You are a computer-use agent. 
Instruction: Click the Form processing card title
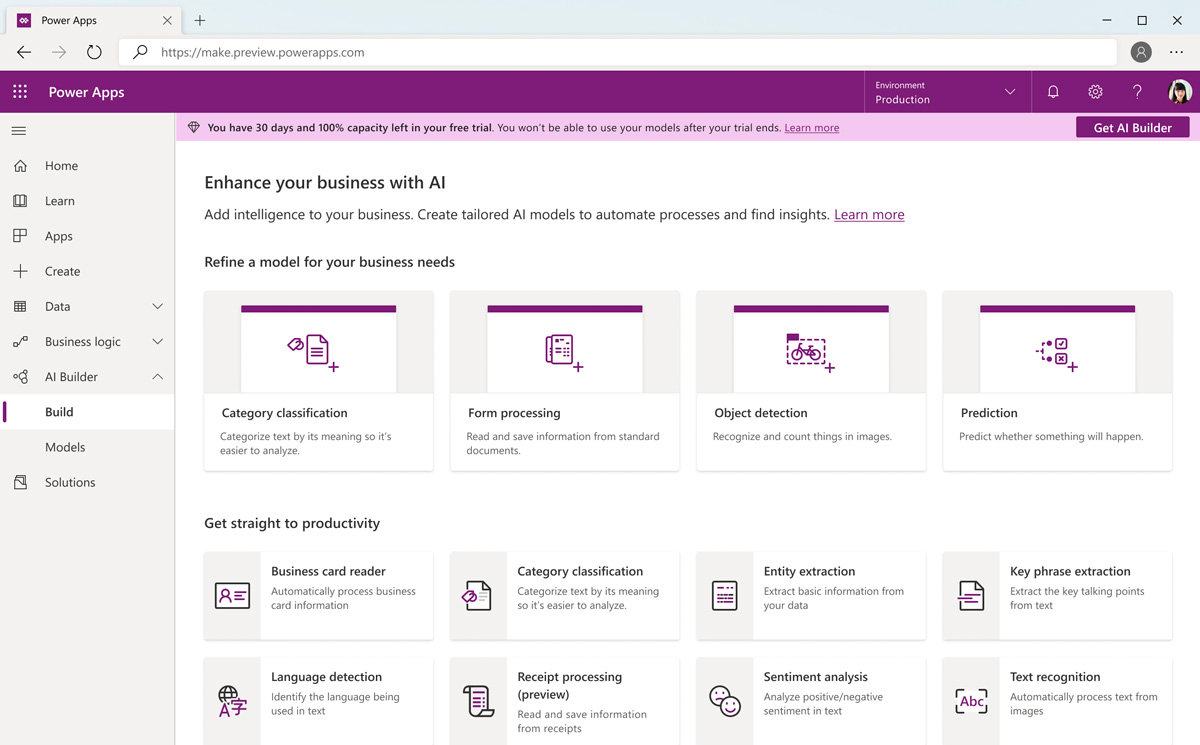(x=514, y=412)
